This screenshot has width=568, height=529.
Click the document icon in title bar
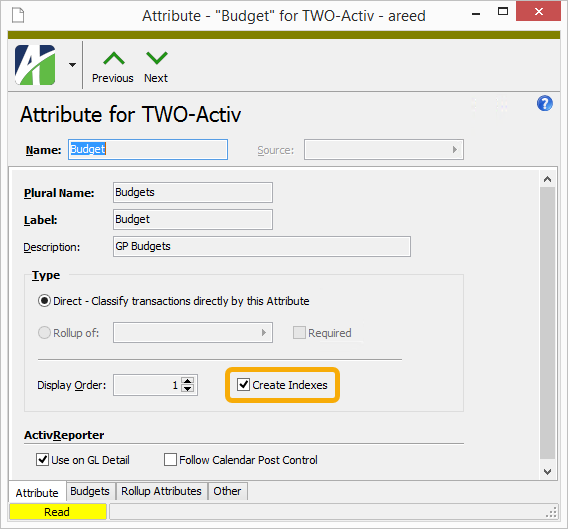tap(18, 16)
